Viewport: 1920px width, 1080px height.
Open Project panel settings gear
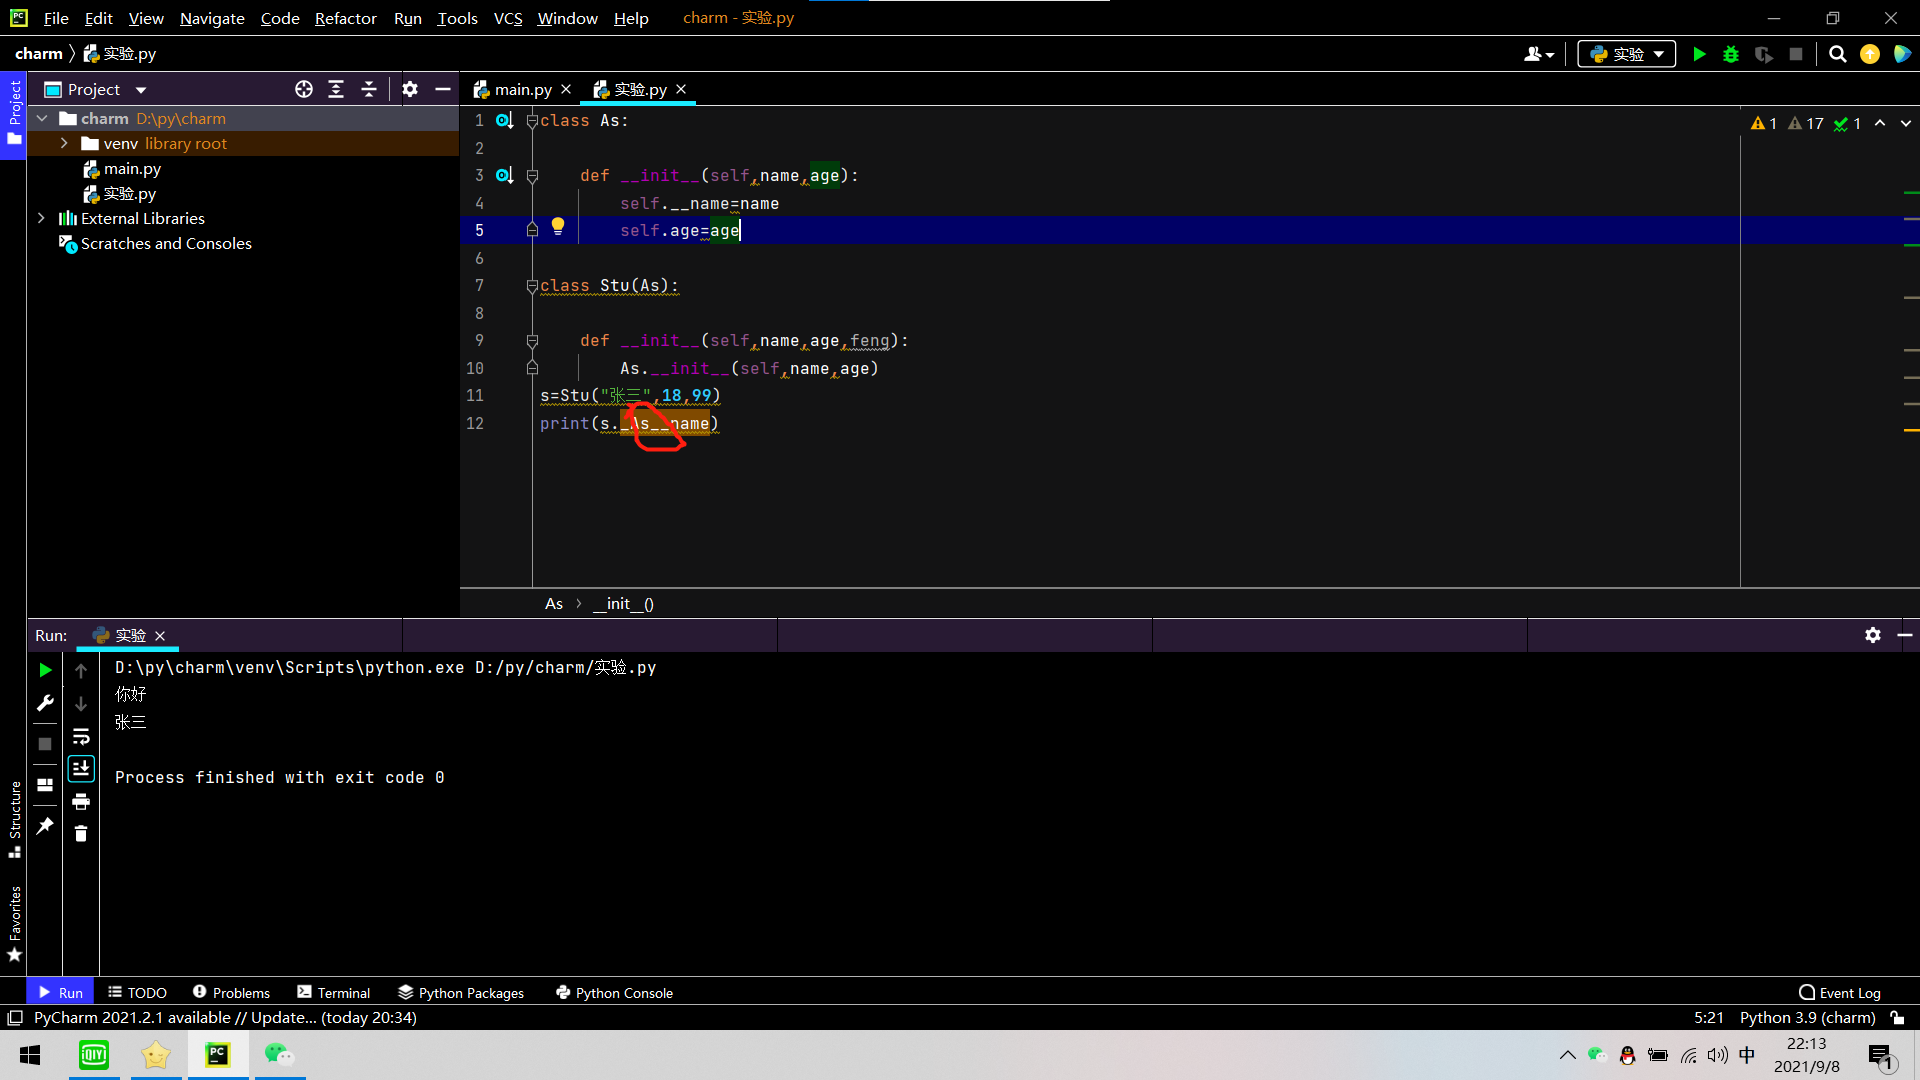pyautogui.click(x=410, y=89)
